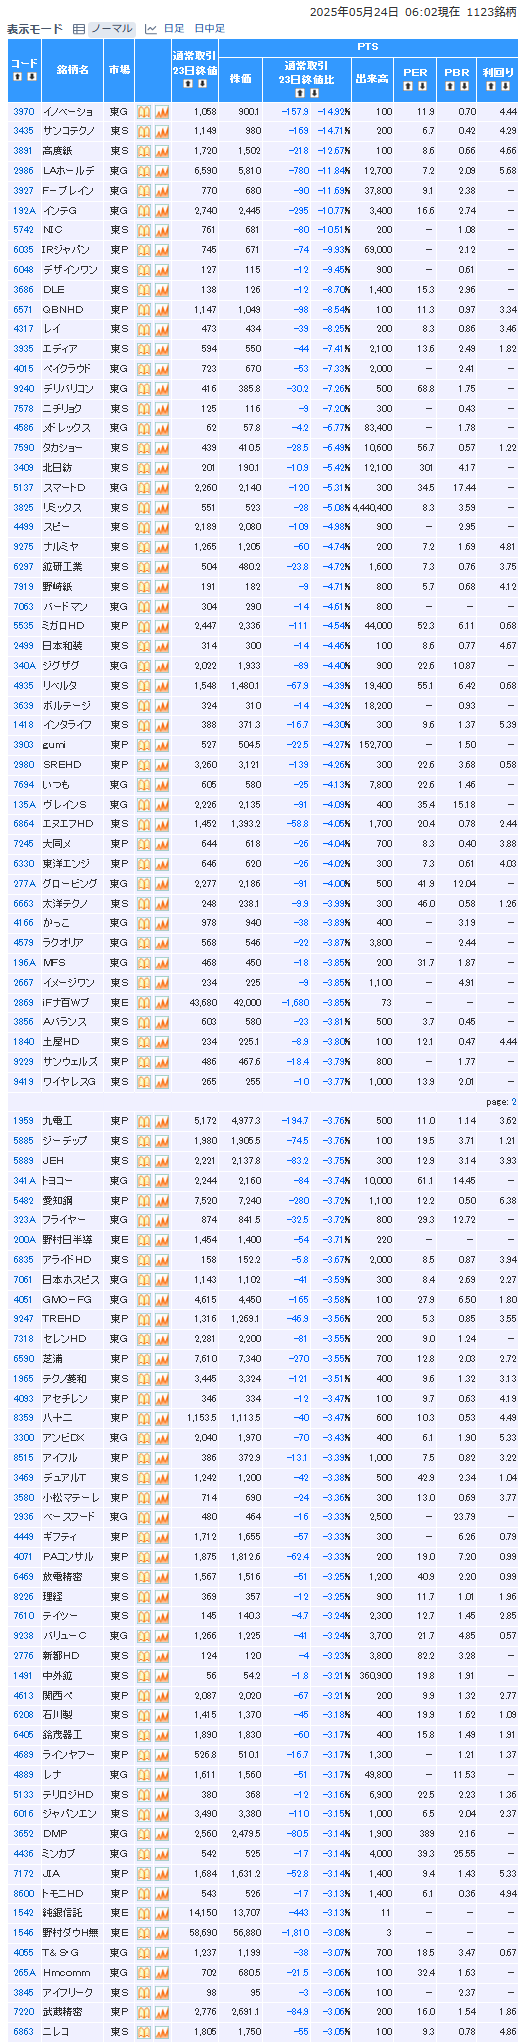Select the stock name ワイヤレスG
Screen dimensions: 528x2043
(x=69, y=1081)
